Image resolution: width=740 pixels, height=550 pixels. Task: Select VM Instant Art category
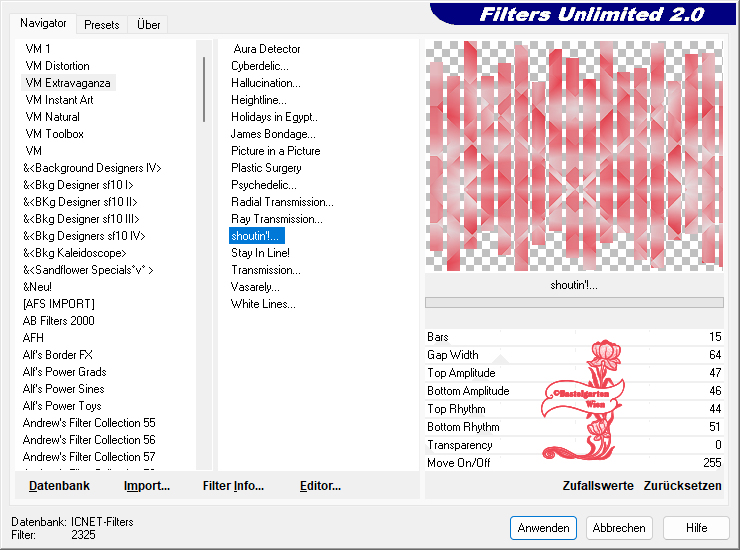pyautogui.click(x=59, y=100)
